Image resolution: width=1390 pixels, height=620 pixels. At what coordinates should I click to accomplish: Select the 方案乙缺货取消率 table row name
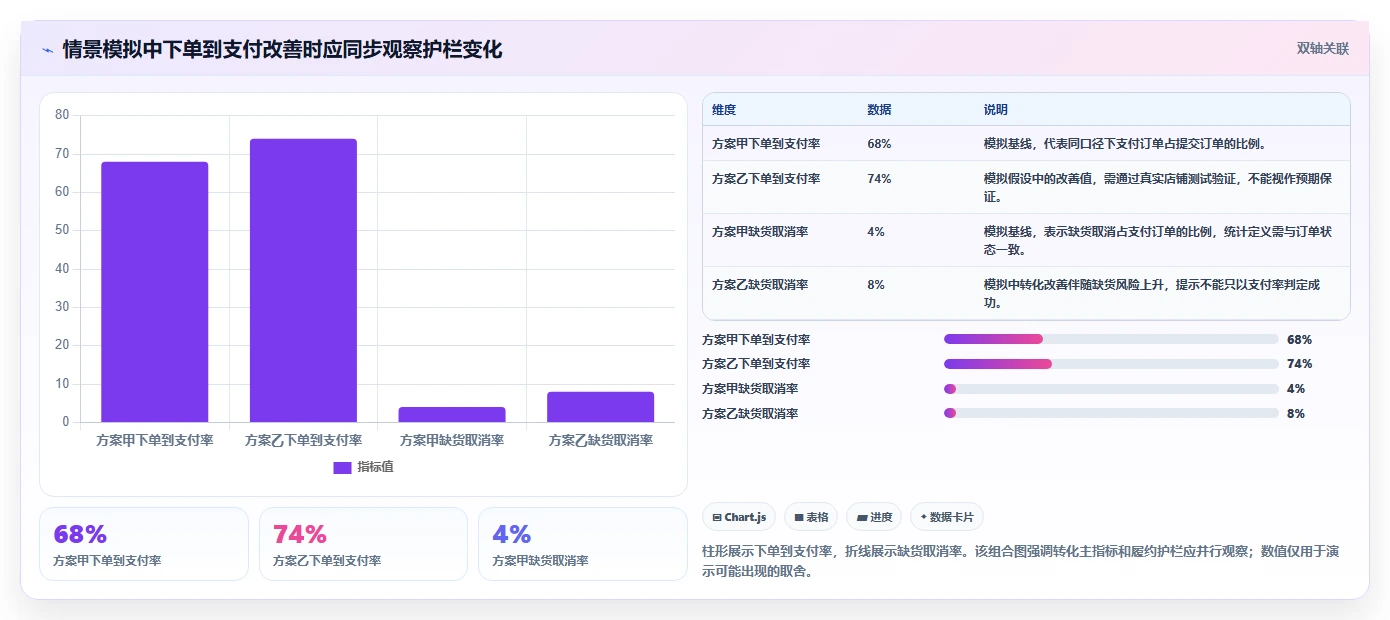(760, 285)
